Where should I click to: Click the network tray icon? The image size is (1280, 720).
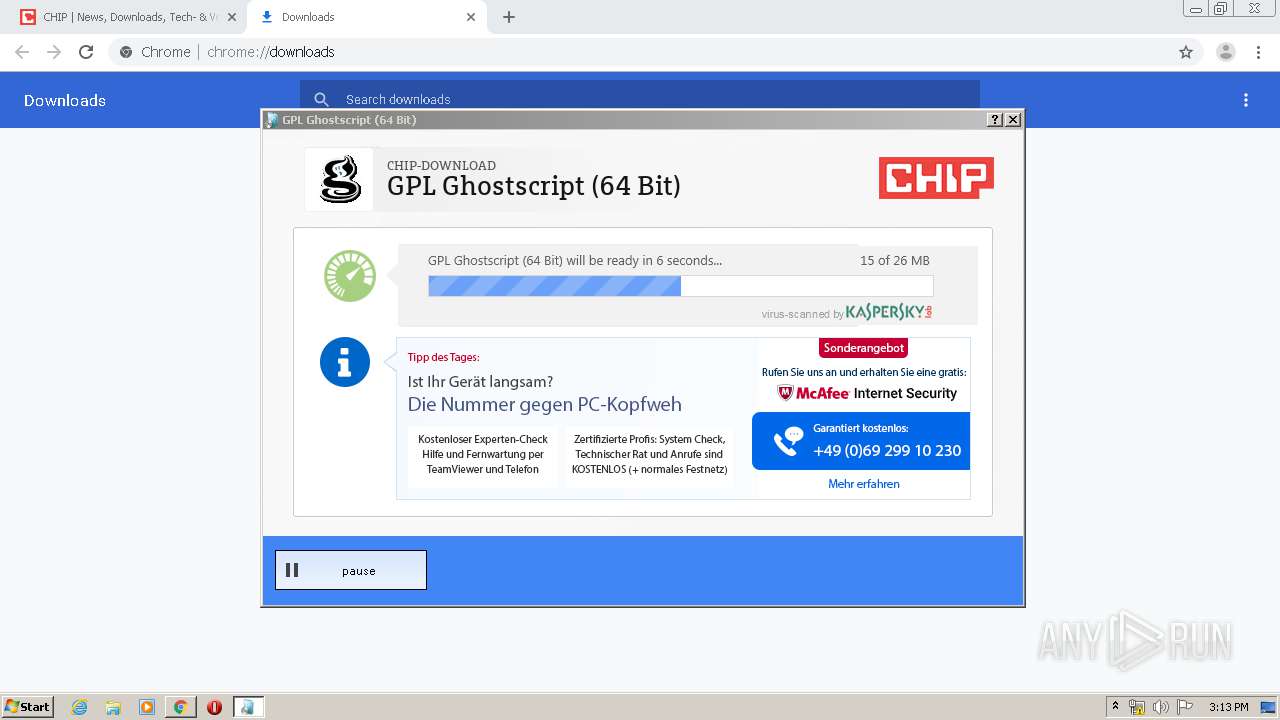(1137, 707)
